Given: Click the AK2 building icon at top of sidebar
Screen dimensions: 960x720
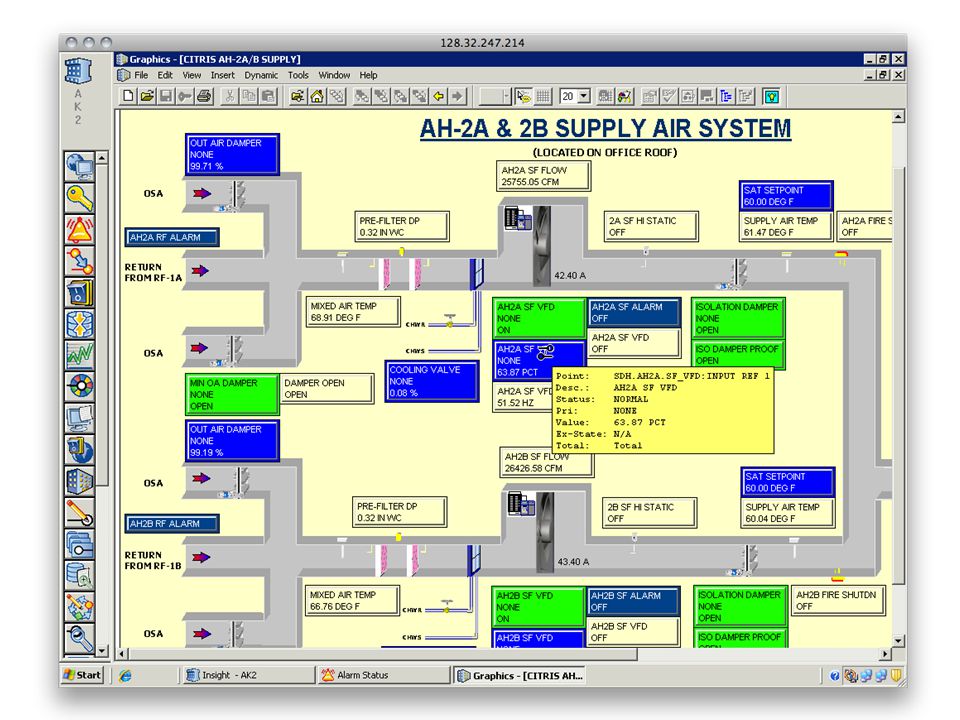Looking at the screenshot, I should 78,71.
